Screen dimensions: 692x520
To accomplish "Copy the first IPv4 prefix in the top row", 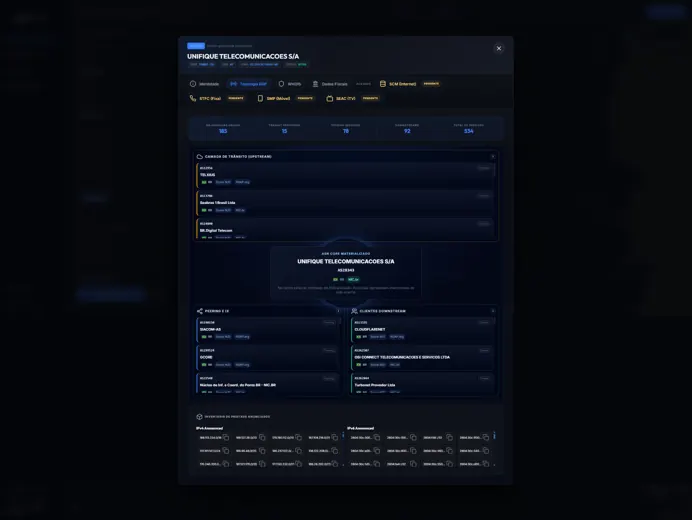I will (x=226, y=437).
